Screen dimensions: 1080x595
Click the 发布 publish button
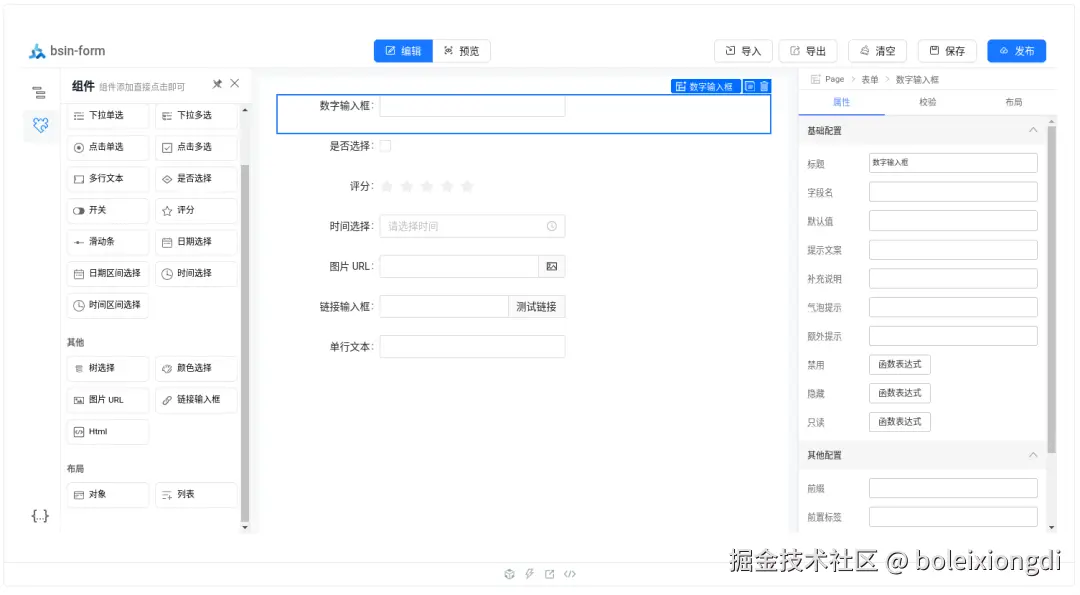[1017, 51]
